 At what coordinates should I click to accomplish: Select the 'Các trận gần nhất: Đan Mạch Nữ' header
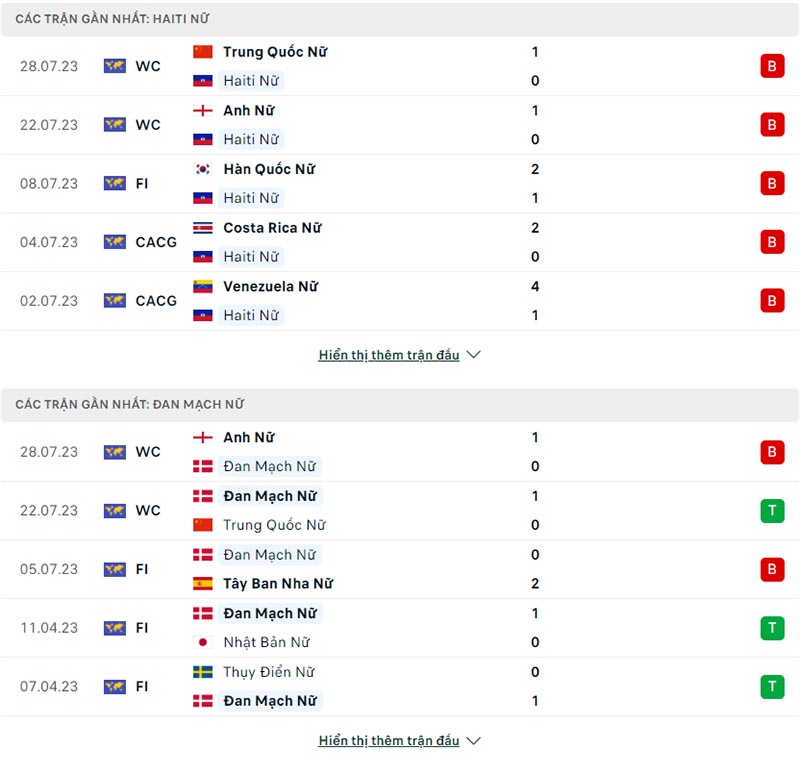coord(130,405)
